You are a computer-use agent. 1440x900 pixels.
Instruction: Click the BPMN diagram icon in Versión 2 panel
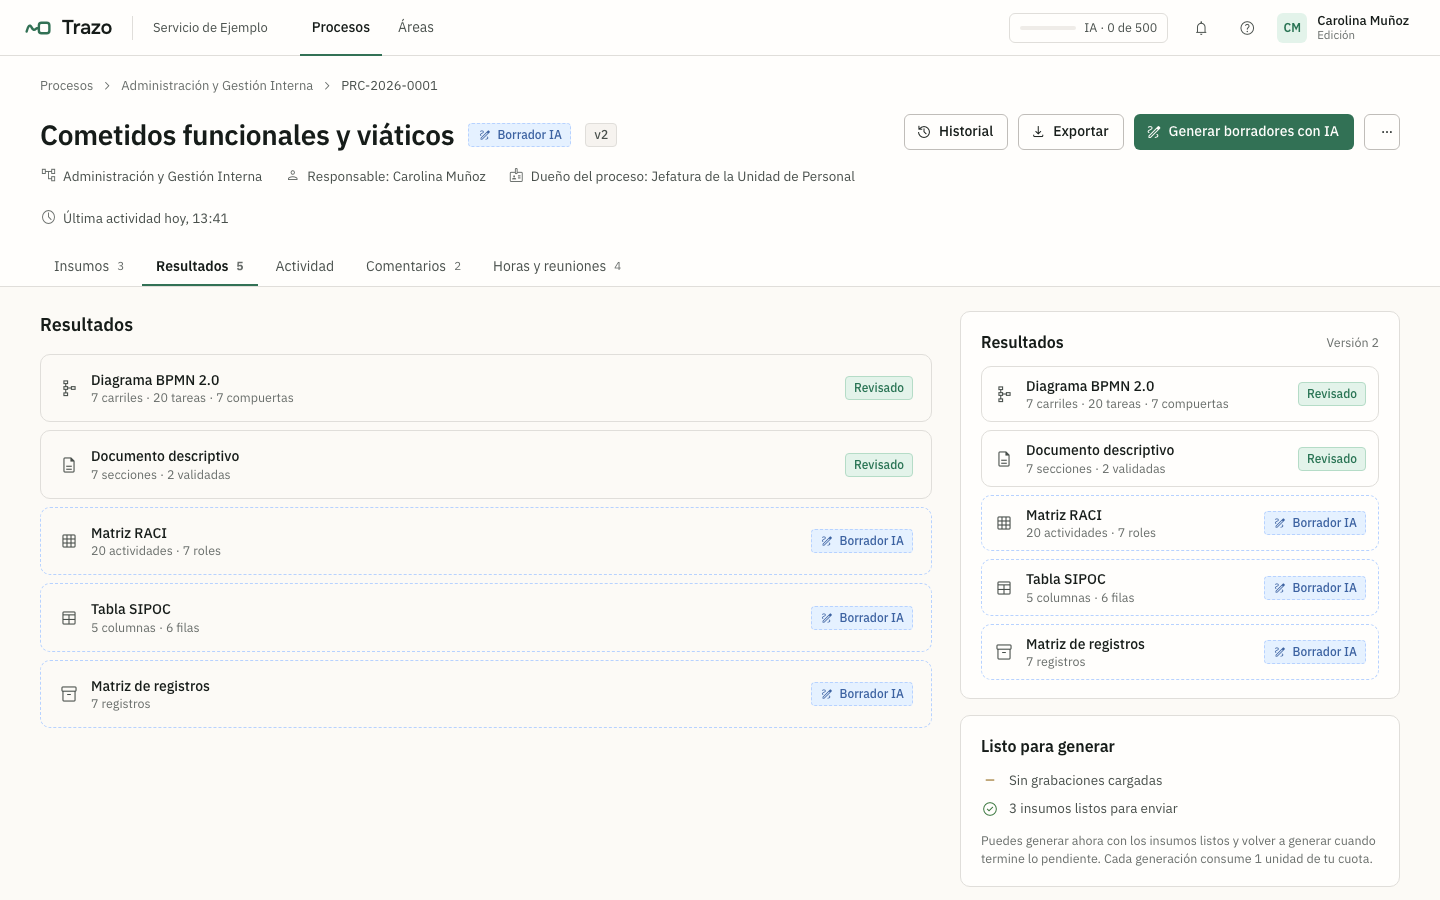[1004, 394]
